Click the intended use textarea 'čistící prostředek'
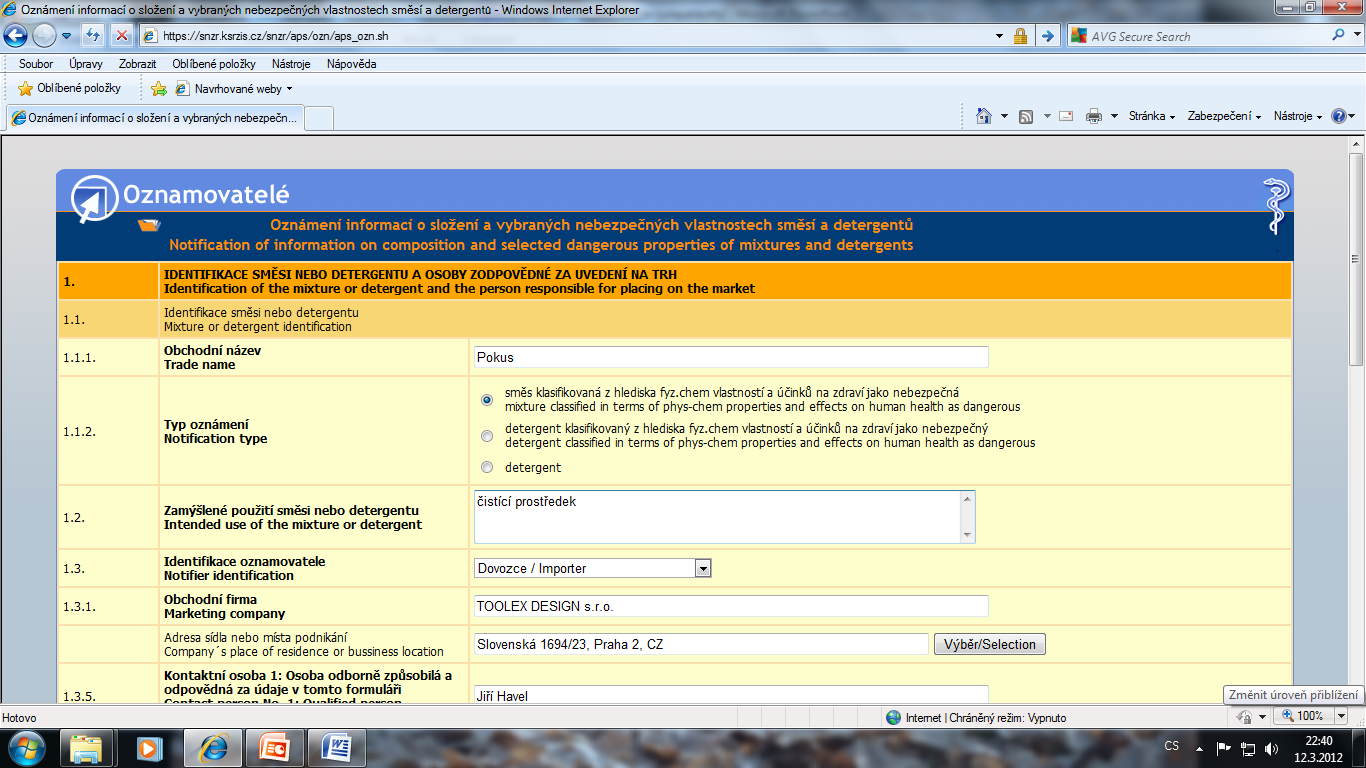This screenshot has height=768, width=1366. point(724,517)
